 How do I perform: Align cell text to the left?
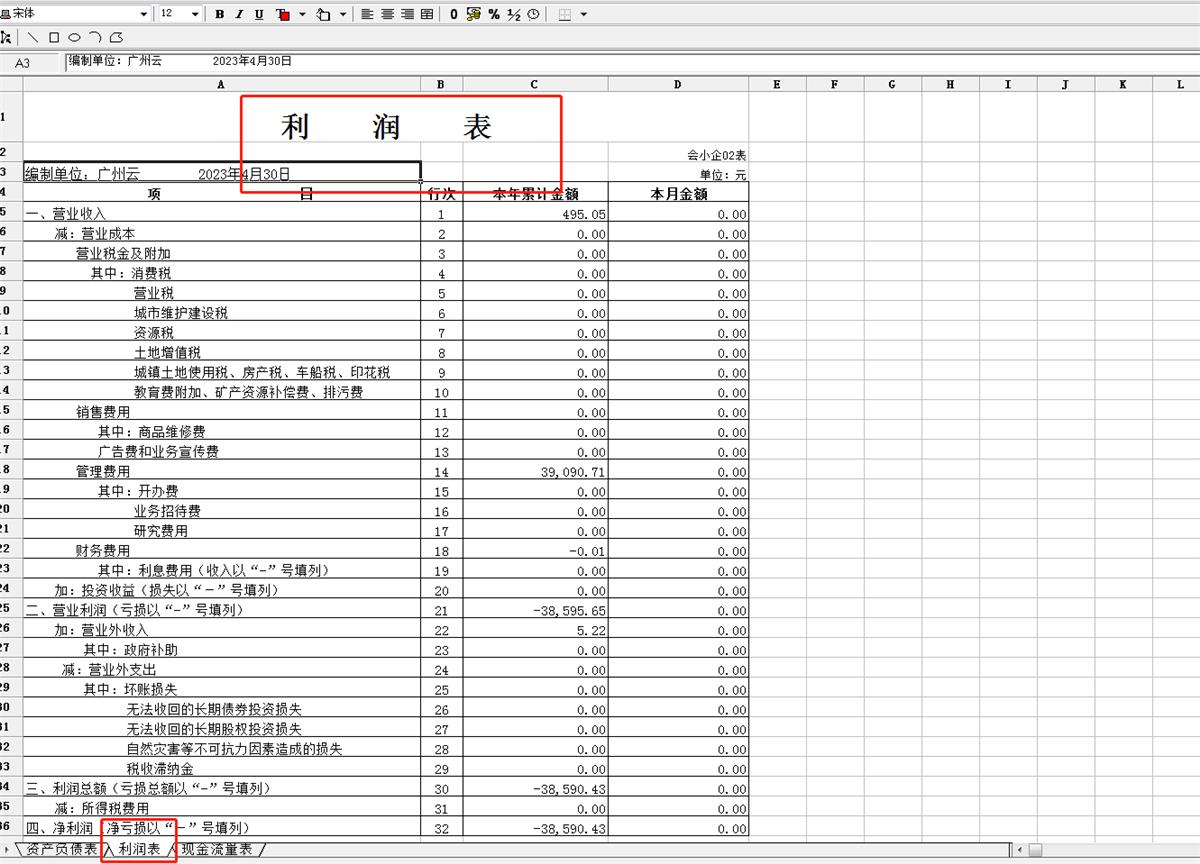[x=367, y=14]
